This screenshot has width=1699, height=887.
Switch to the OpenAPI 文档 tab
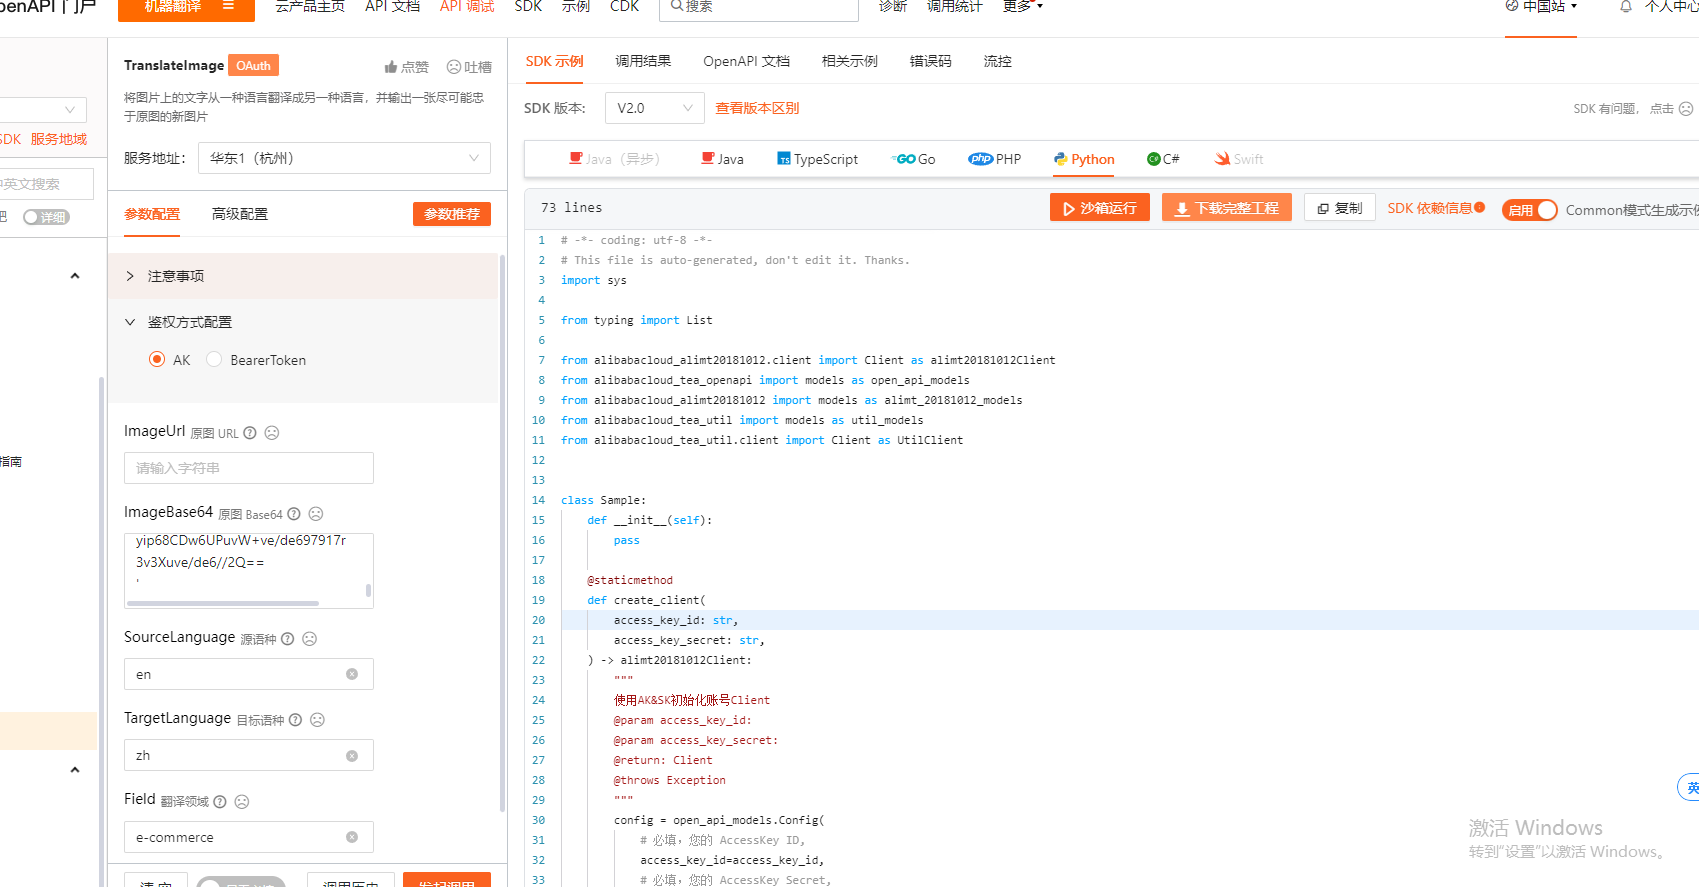pyautogui.click(x=746, y=61)
